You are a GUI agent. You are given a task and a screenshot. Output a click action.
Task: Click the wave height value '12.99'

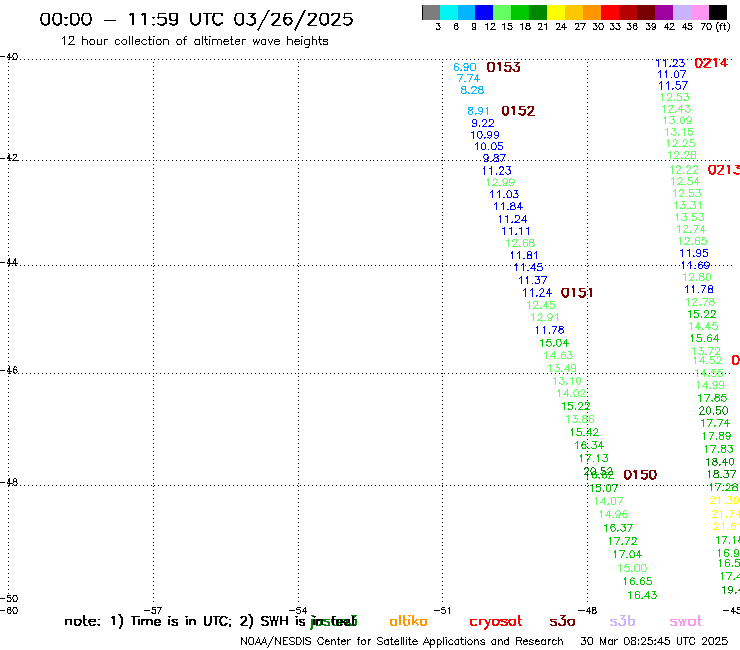500,182
